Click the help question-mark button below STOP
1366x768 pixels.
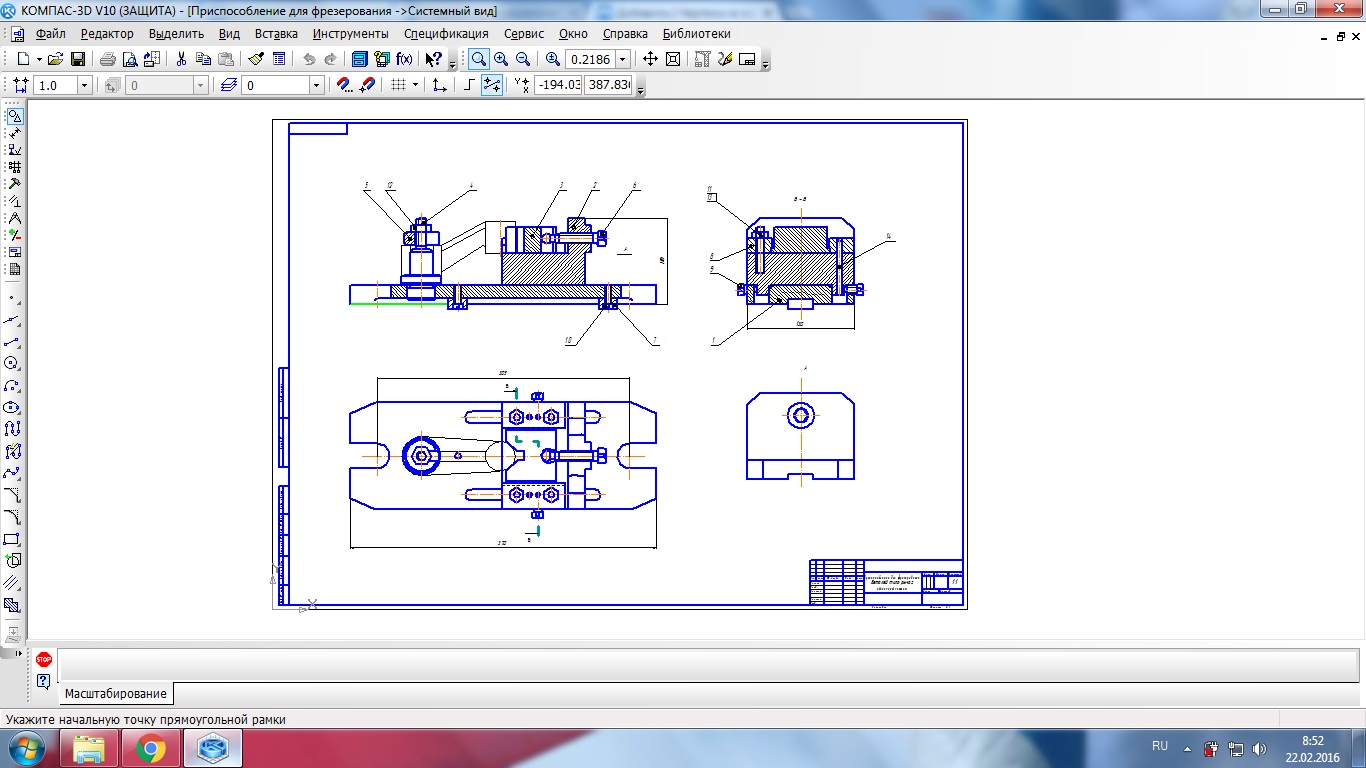43,681
